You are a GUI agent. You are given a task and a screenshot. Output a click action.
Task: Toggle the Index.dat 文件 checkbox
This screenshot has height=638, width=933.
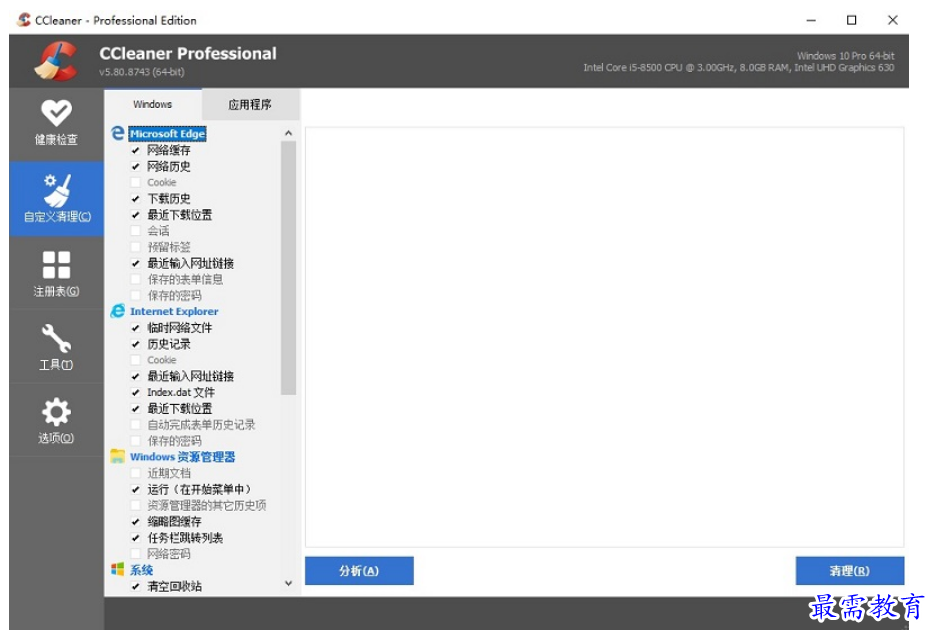coord(136,392)
